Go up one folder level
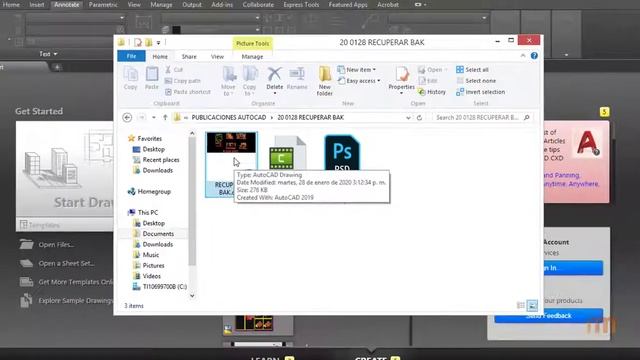Image resolution: width=640 pixels, height=360 pixels. coord(165,118)
